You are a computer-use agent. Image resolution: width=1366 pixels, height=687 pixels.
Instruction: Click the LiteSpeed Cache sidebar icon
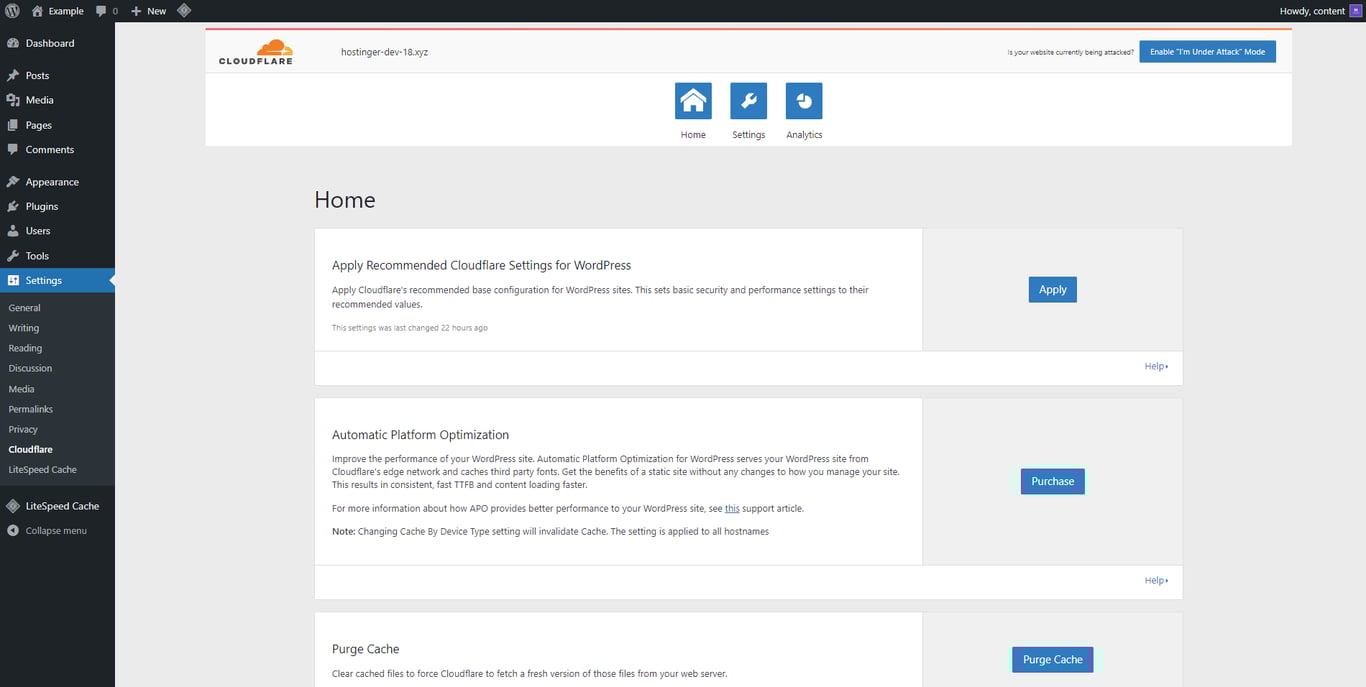[x=12, y=505]
